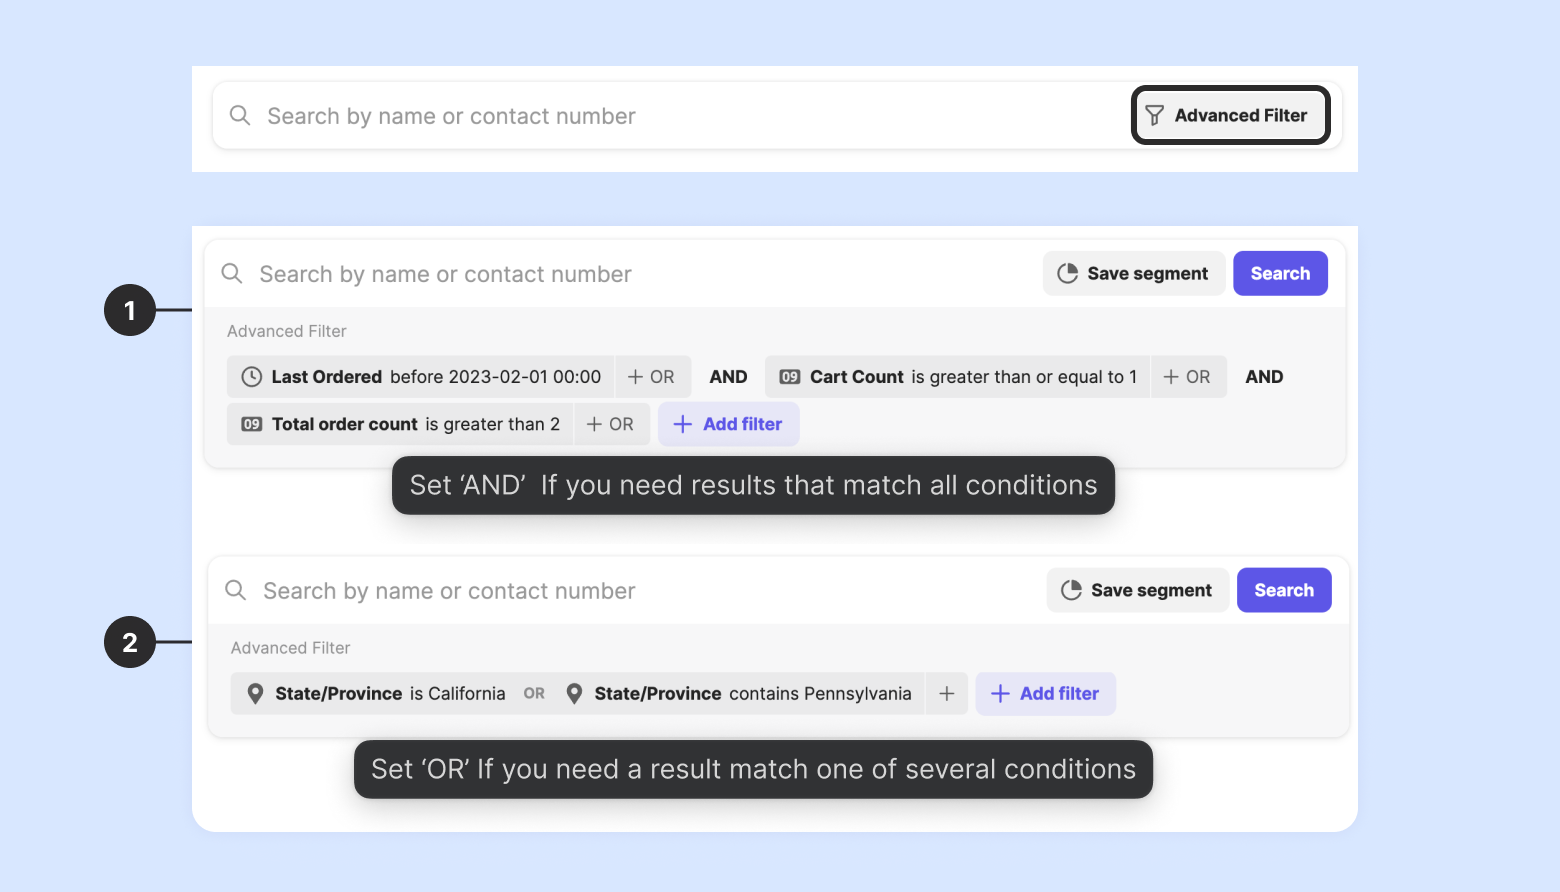Add OR condition to Cart Count filter
Image resolution: width=1560 pixels, height=892 pixels.
coord(1188,377)
